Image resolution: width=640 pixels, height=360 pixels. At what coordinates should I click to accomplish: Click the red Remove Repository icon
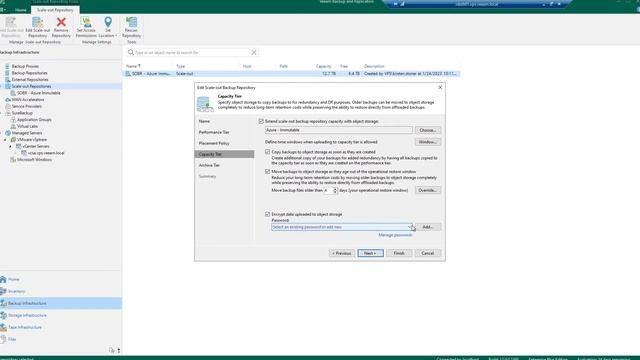tap(61, 22)
